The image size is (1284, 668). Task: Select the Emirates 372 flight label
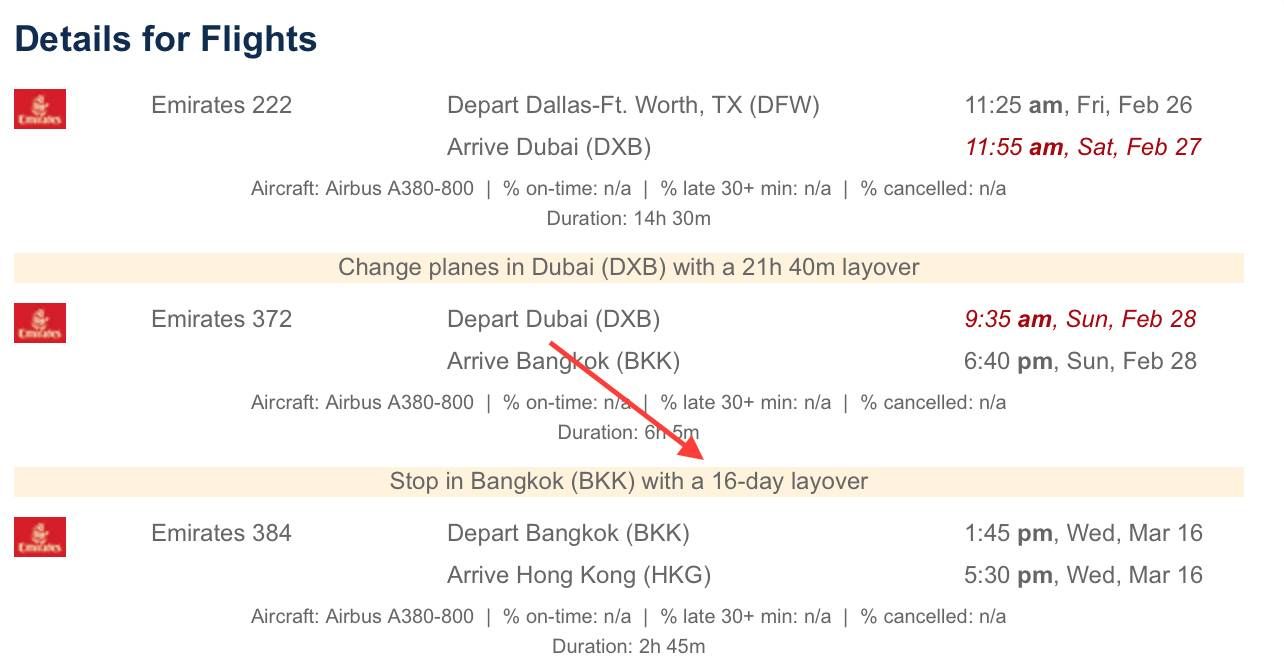(221, 319)
